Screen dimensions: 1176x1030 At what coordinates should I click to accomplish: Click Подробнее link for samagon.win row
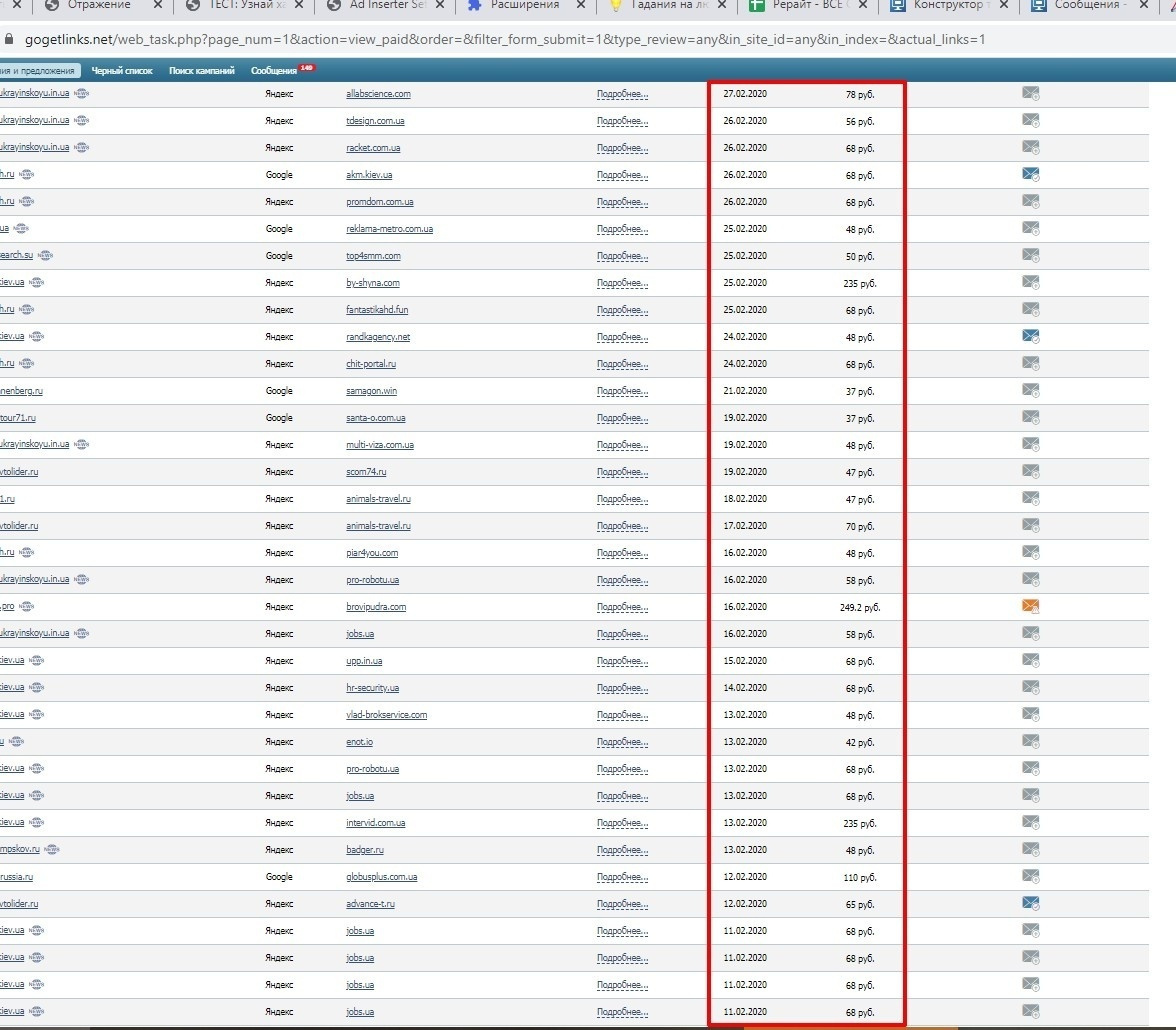coord(622,391)
